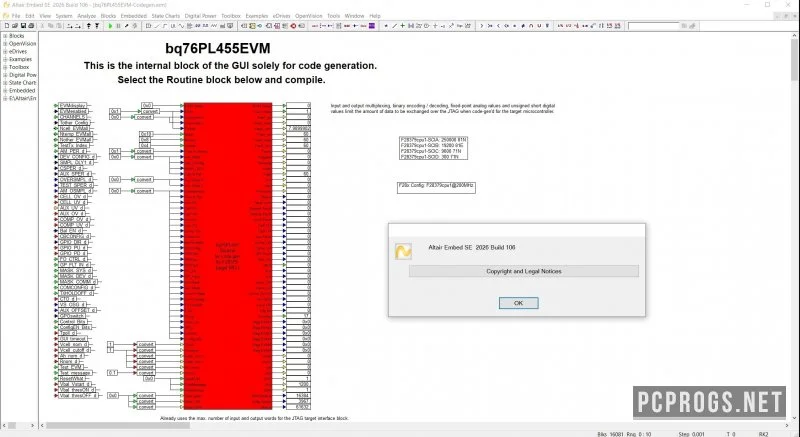Pause the simulation using the pause icon
This screenshot has height=437, width=800.
click(x=118, y=25)
